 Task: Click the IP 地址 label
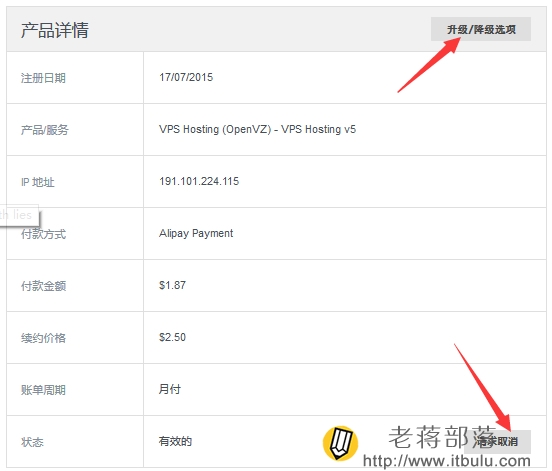(38, 182)
